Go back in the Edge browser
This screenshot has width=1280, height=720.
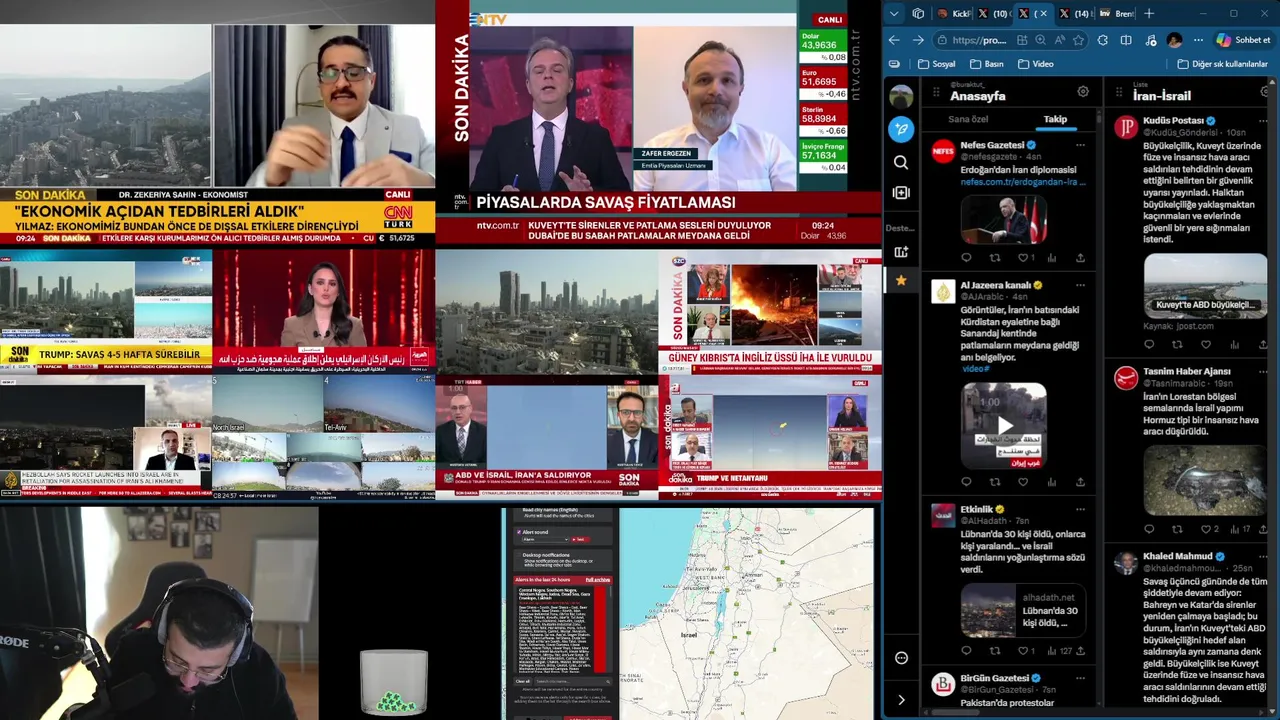[894, 40]
